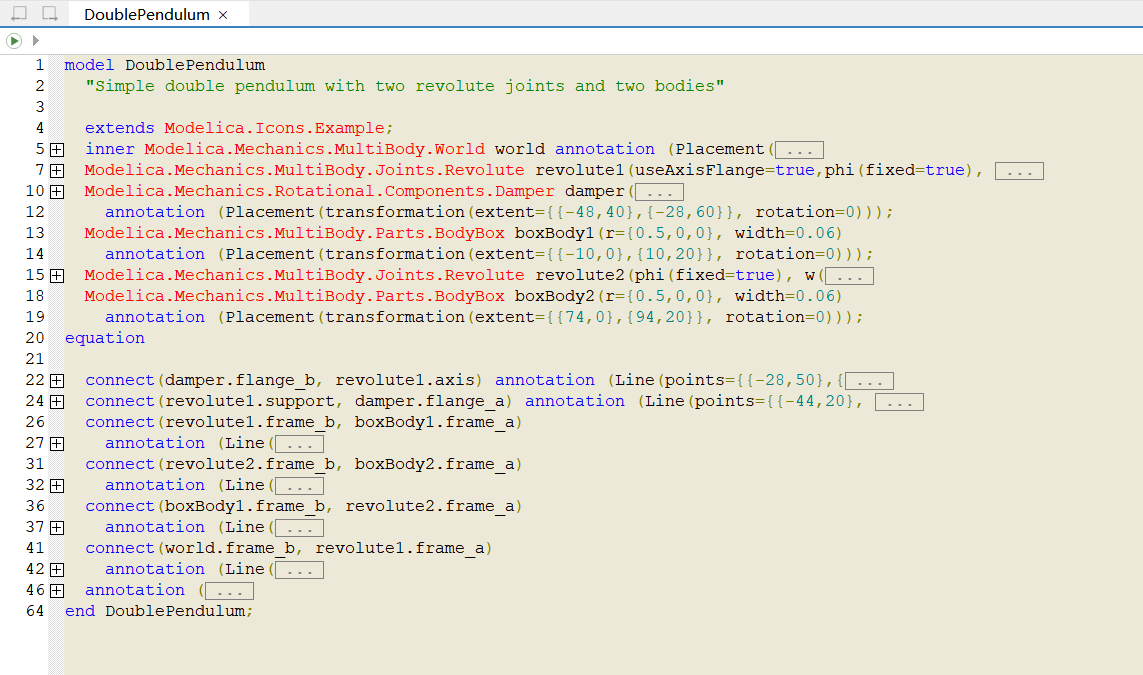Click 'world.frame_b' in the connect on line 41
Viewport: 1143px width, 675px height.
tap(229, 548)
